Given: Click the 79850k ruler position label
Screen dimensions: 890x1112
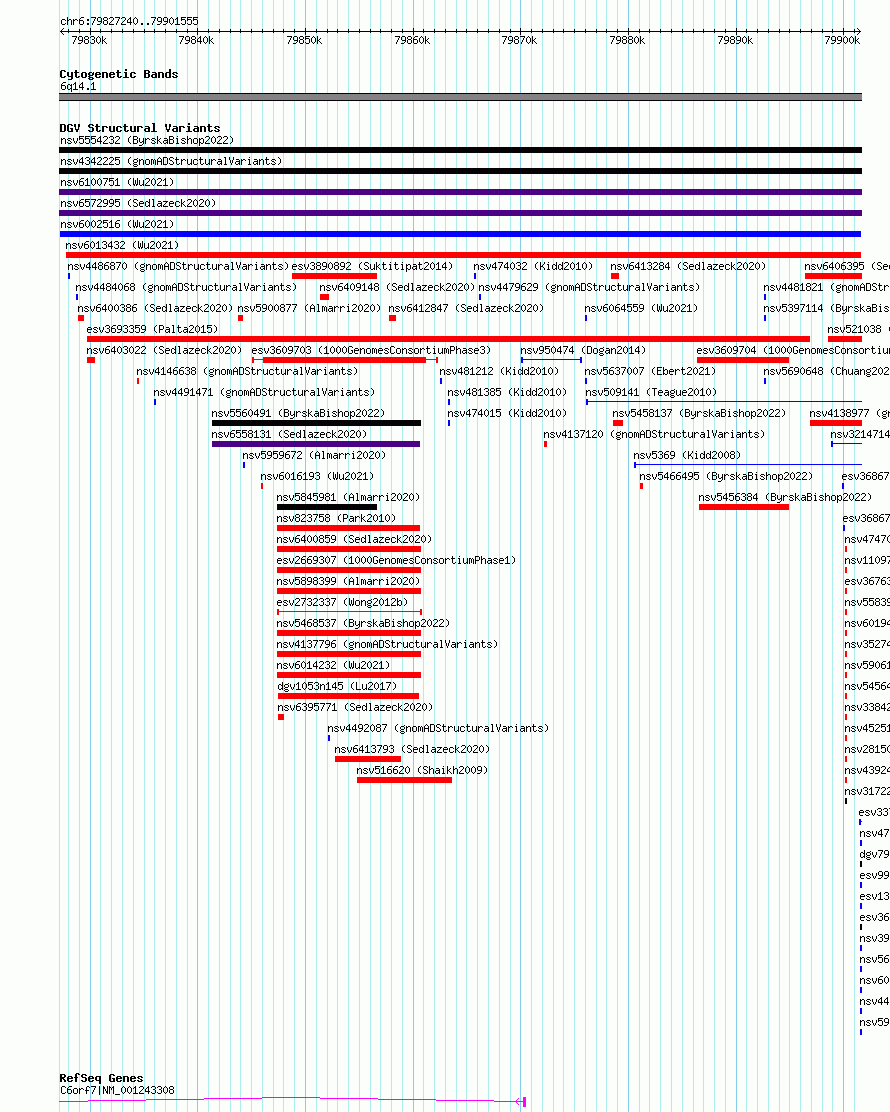Looking at the screenshot, I should 304,40.
